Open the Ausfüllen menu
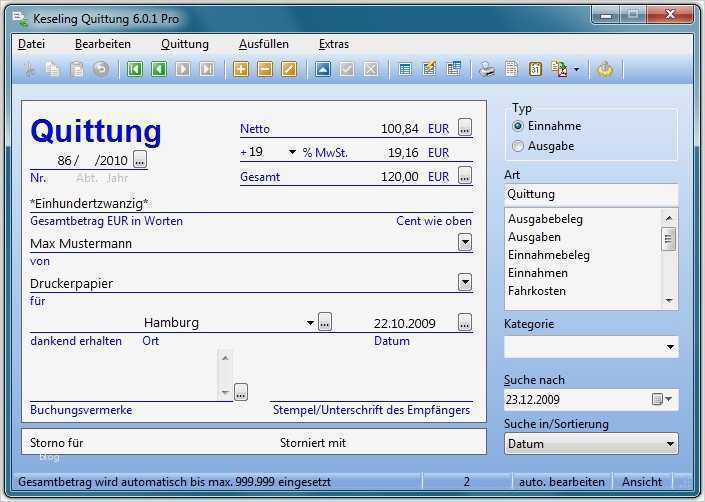 click(263, 44)
